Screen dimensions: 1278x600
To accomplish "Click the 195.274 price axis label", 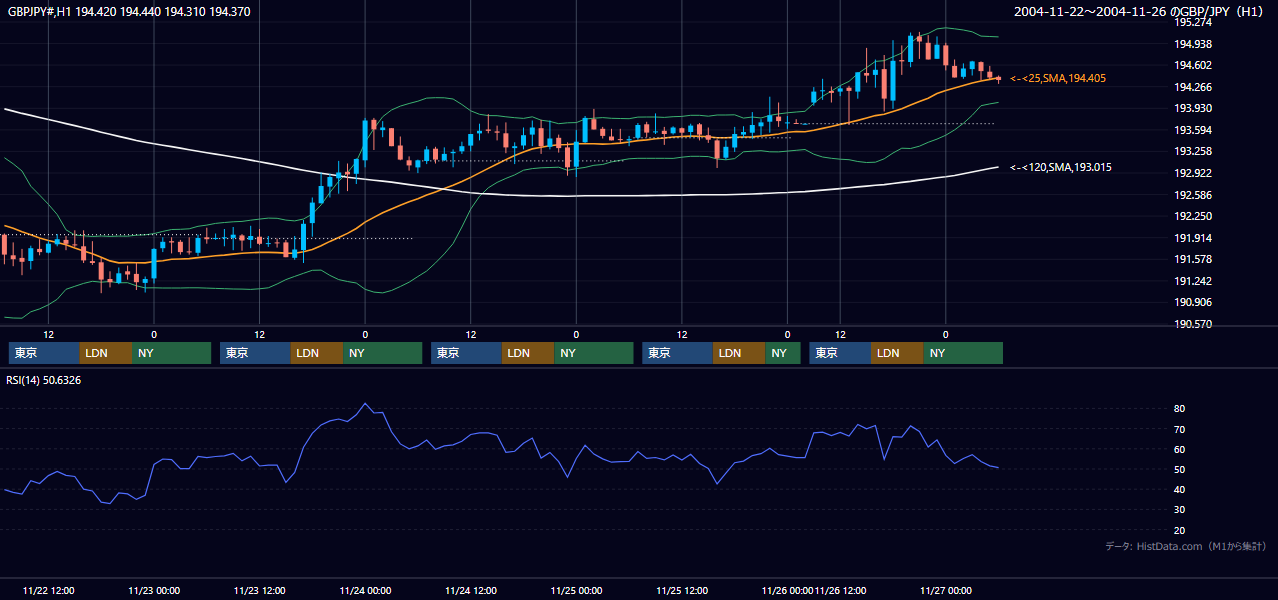I will [x=1194, y=22].
